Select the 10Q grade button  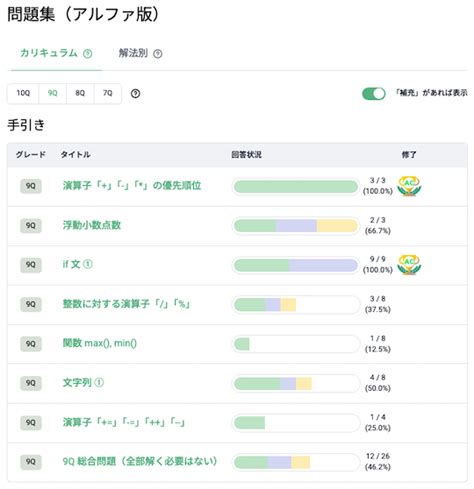tap(23, 93)
